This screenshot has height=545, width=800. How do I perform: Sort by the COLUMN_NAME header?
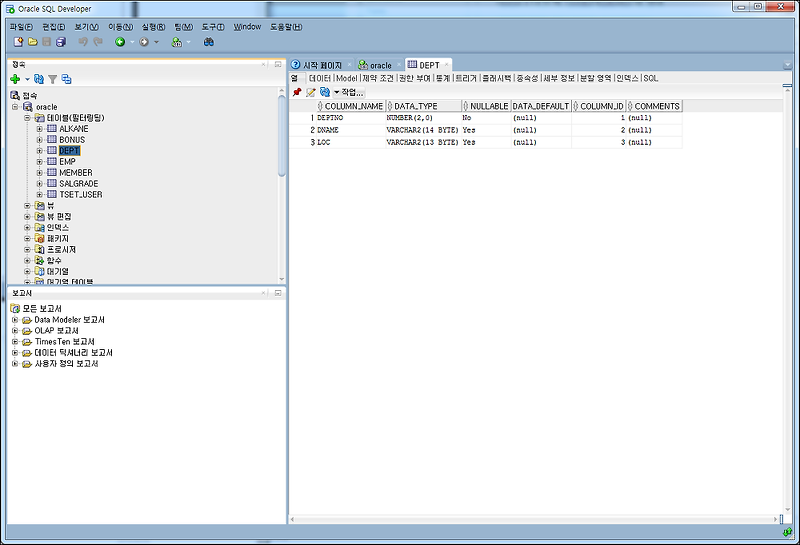350,106
